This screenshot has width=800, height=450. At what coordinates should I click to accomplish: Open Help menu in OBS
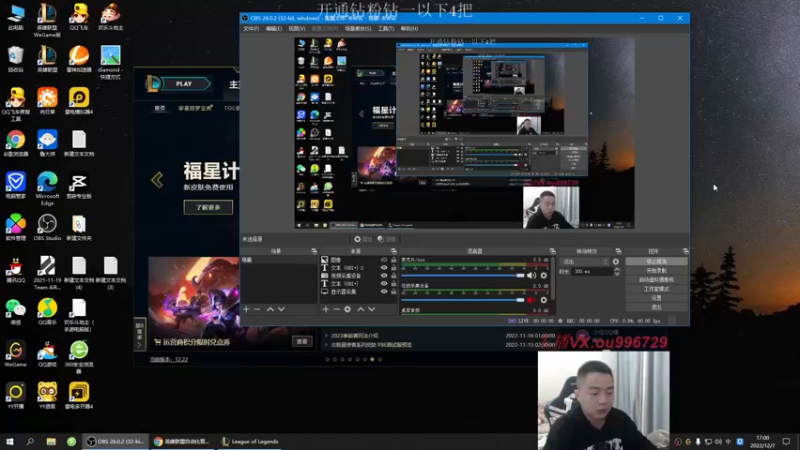[x=409, y=29]
